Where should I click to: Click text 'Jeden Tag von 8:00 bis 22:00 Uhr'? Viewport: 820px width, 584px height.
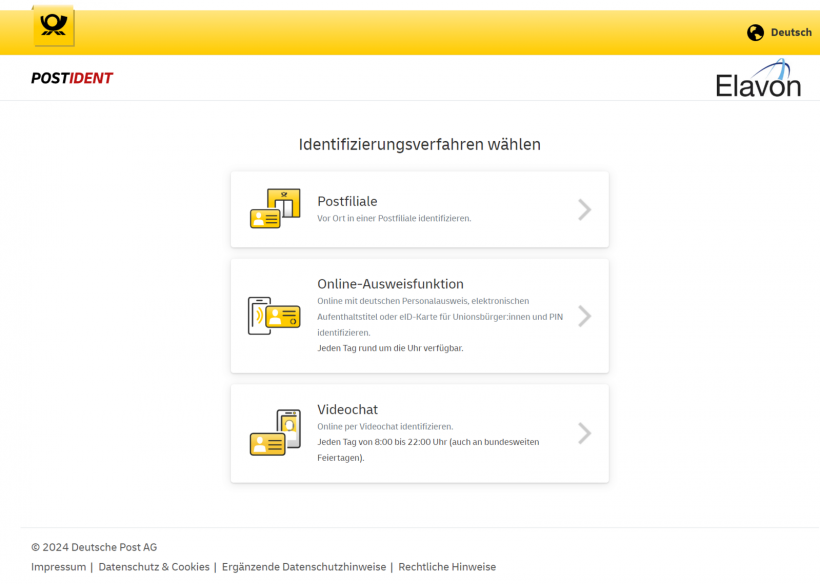(382, 442)
